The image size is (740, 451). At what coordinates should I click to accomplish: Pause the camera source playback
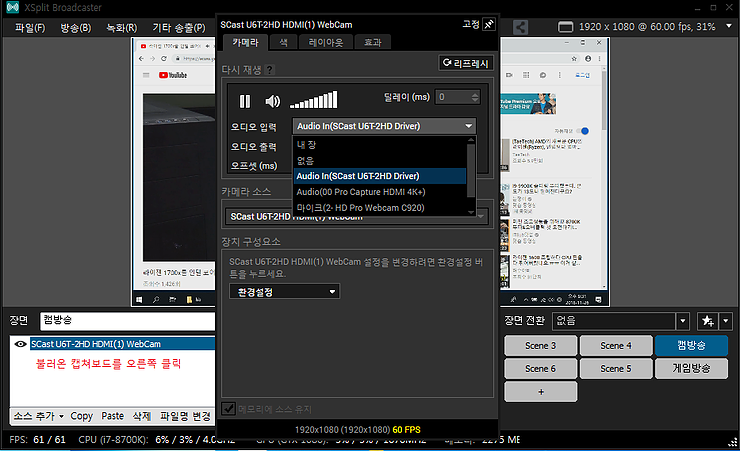[x=244, y=101]
